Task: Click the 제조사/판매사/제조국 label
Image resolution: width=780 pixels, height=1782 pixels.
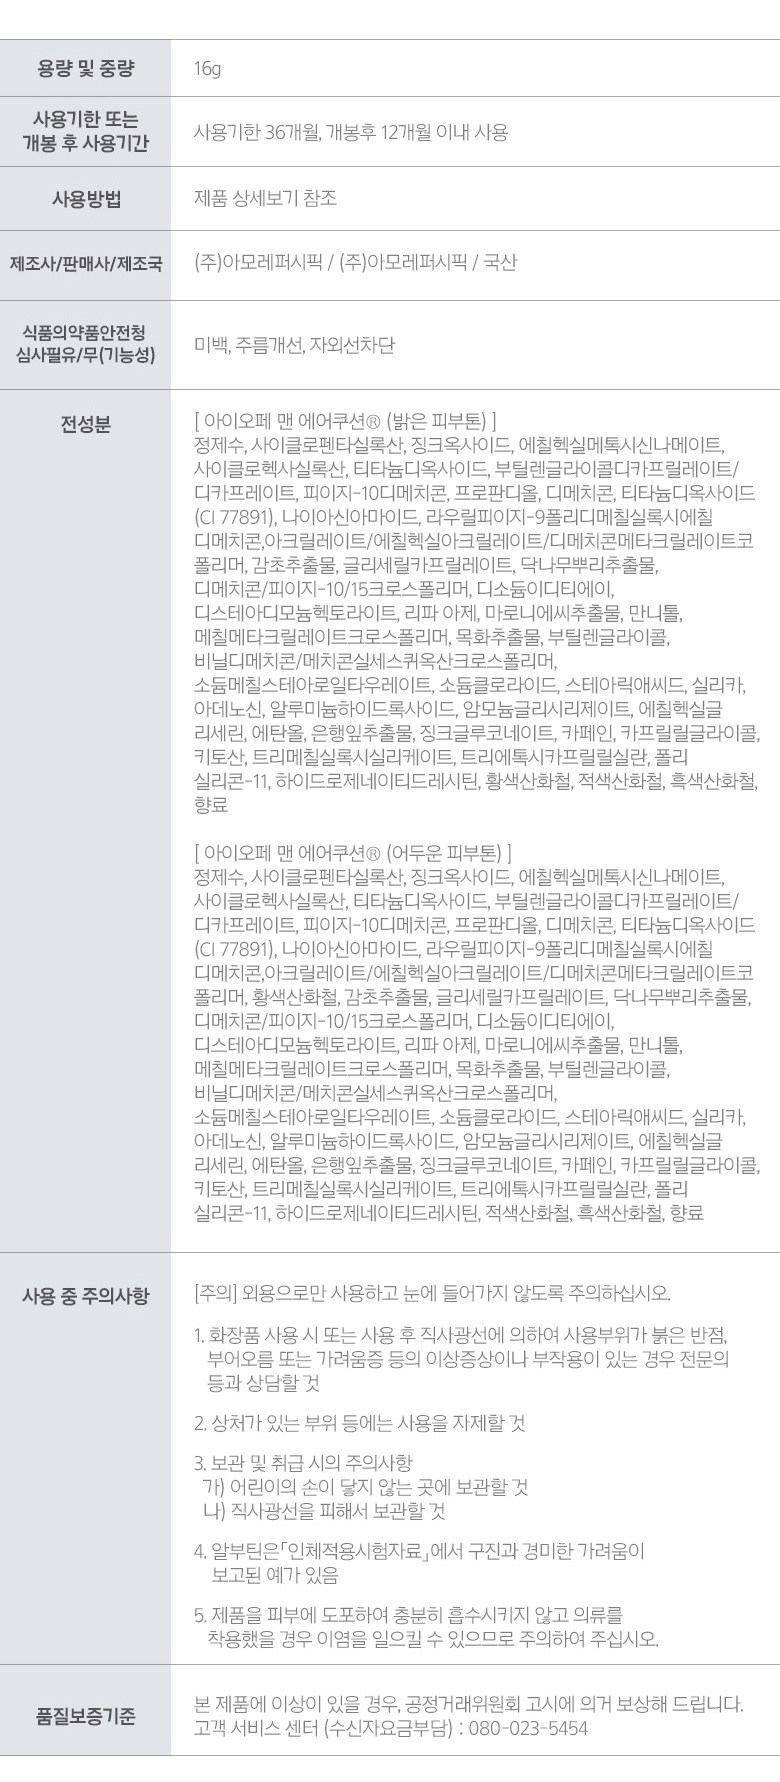Action: coord(85,265)
